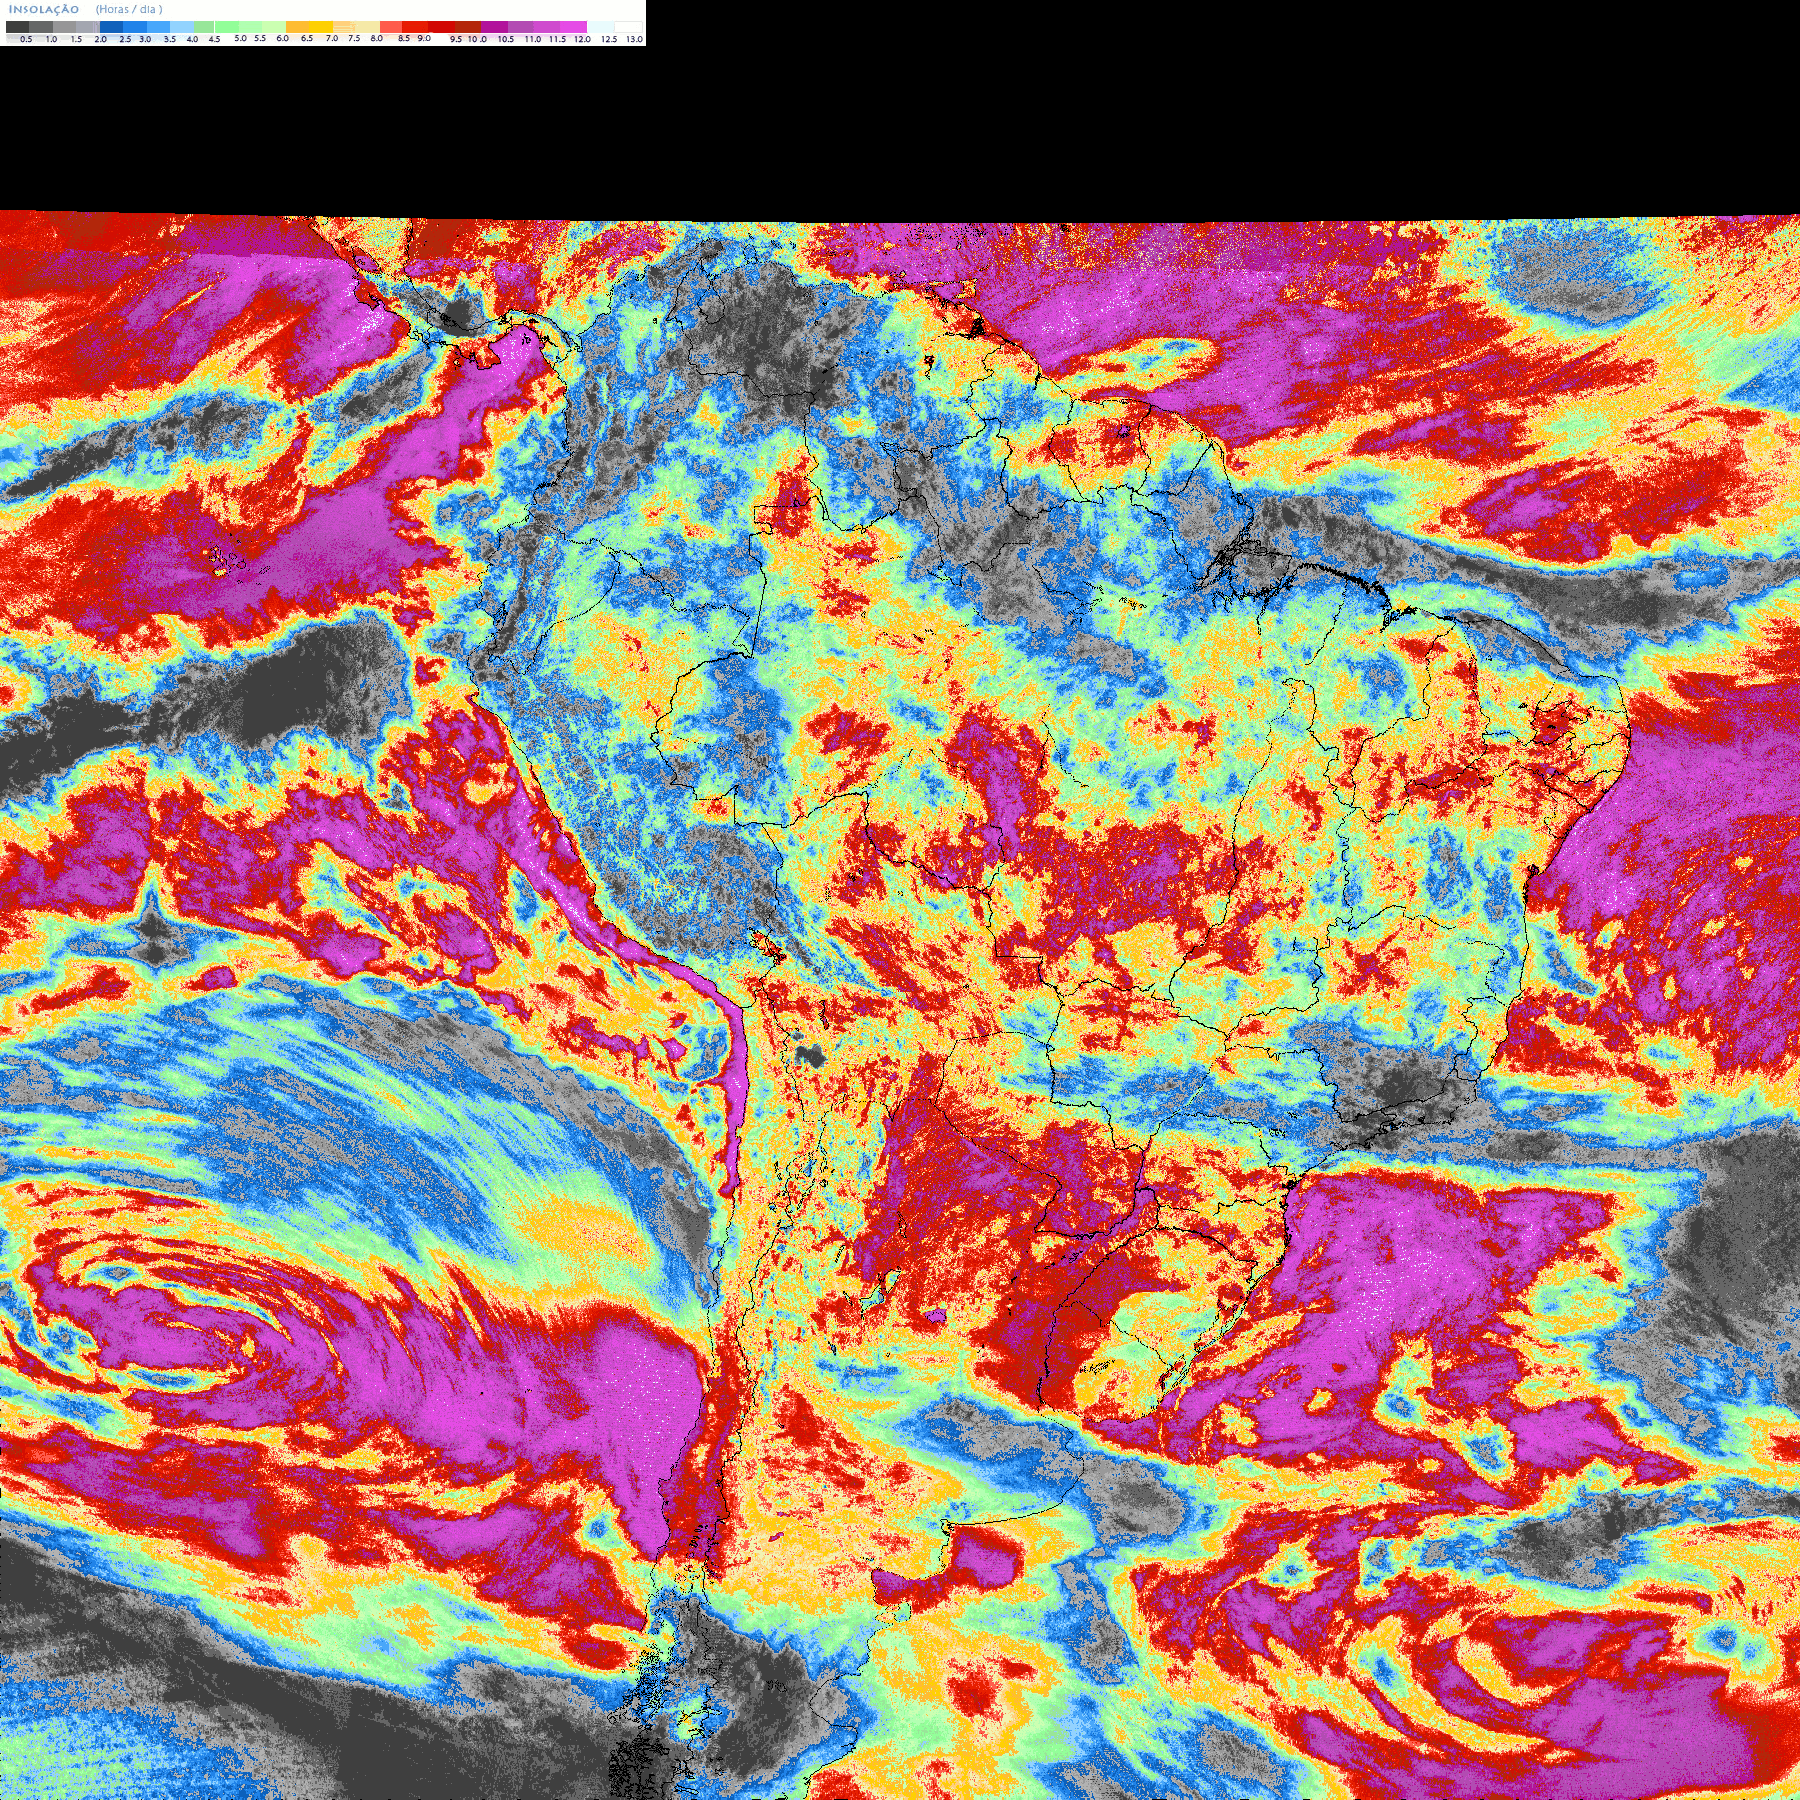Click the "(Horas / dia)" unit label
Viewport: 1800px width, 1800px height.
click(x=129, y=9)
